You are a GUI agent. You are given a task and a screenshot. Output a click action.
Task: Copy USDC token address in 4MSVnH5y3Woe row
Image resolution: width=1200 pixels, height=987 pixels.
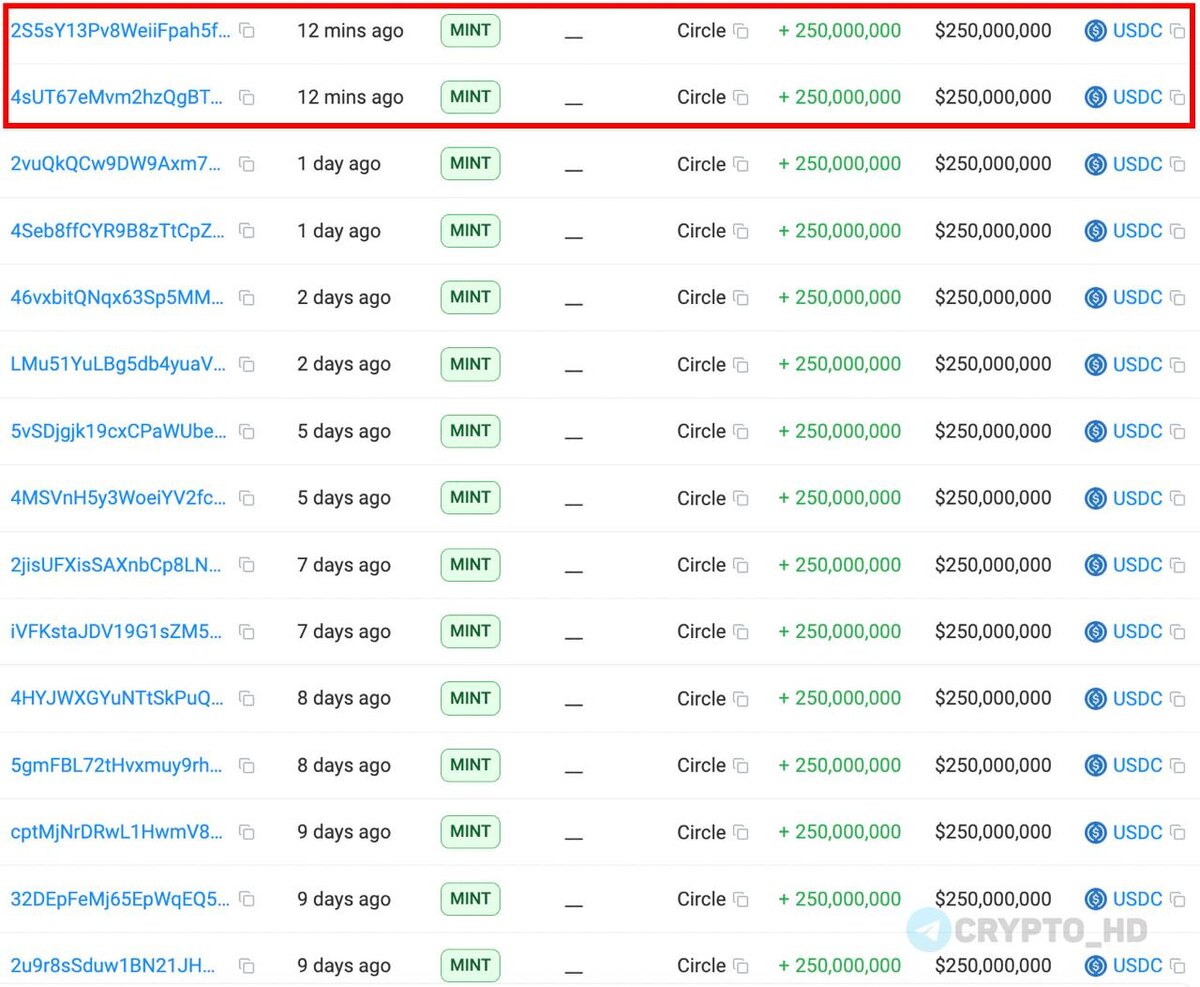(1178, 499)
